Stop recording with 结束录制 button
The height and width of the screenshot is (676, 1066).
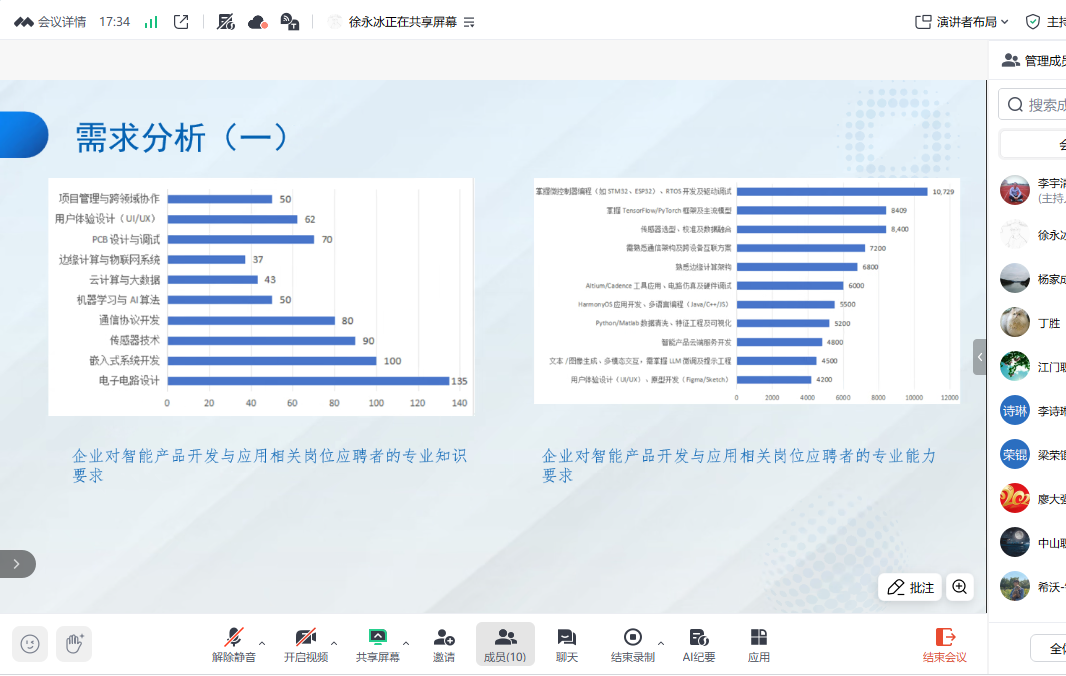(x=632, y=644)
